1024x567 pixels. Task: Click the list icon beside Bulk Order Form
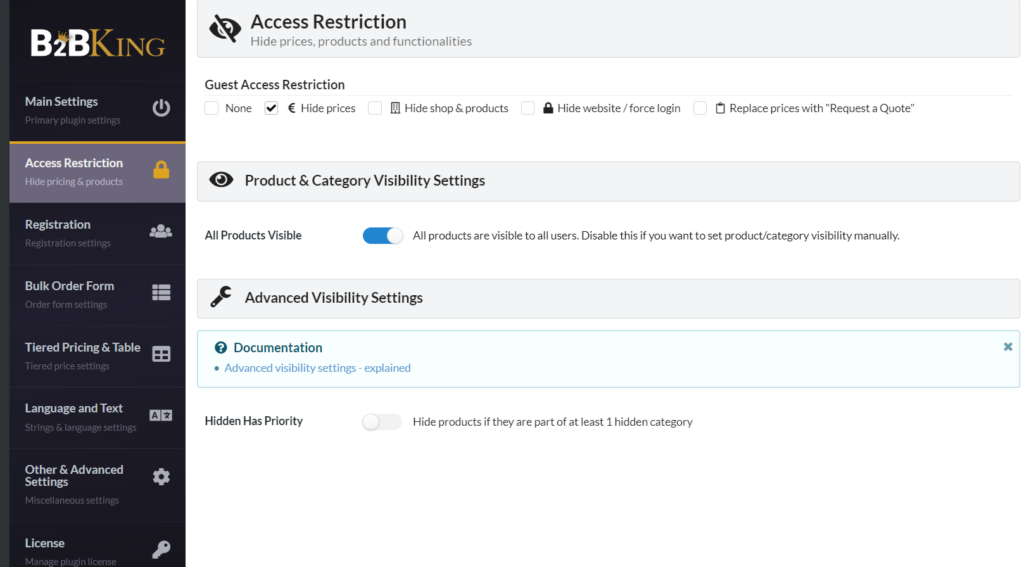click(x=161, y=292)
